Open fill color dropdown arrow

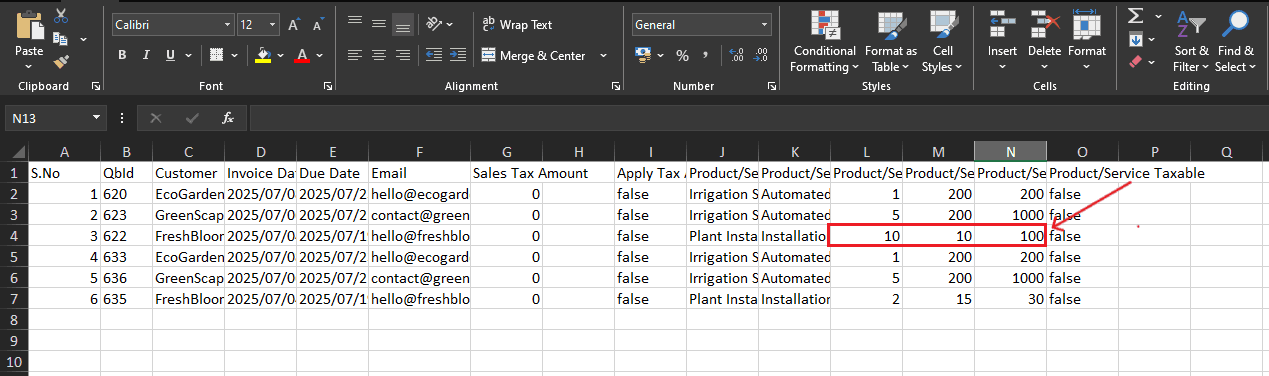[x=280, y=55]
